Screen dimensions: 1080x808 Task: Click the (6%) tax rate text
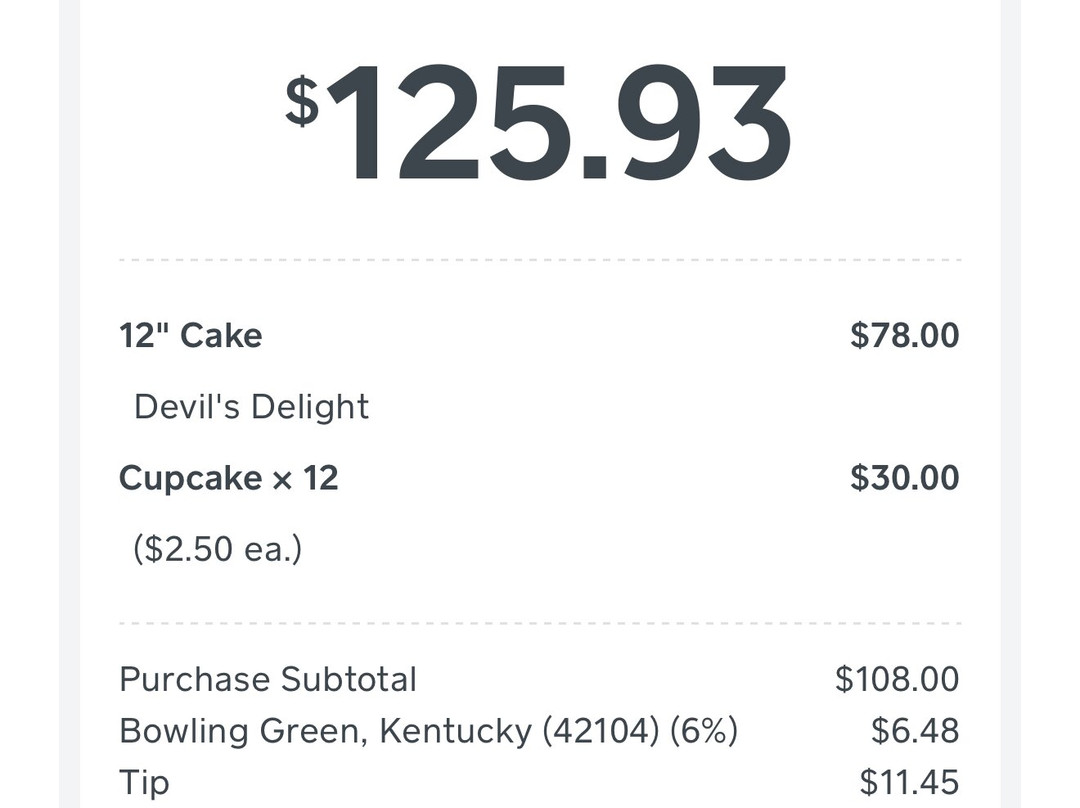(x=704, y=732)
